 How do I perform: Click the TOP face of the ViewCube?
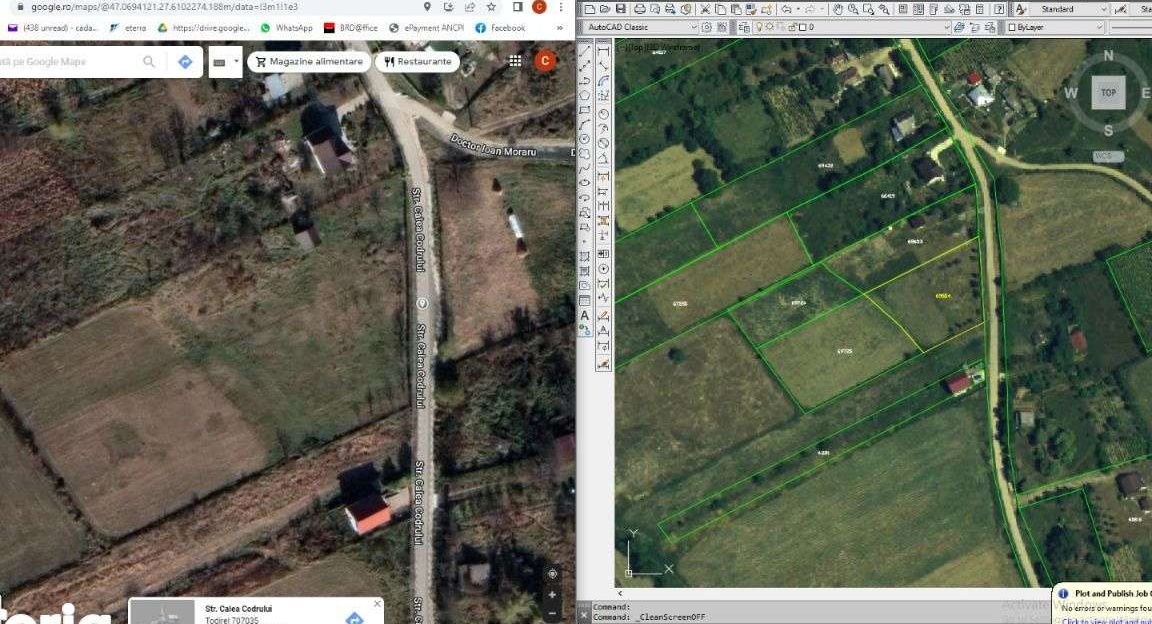click(x=1108, y=93)
